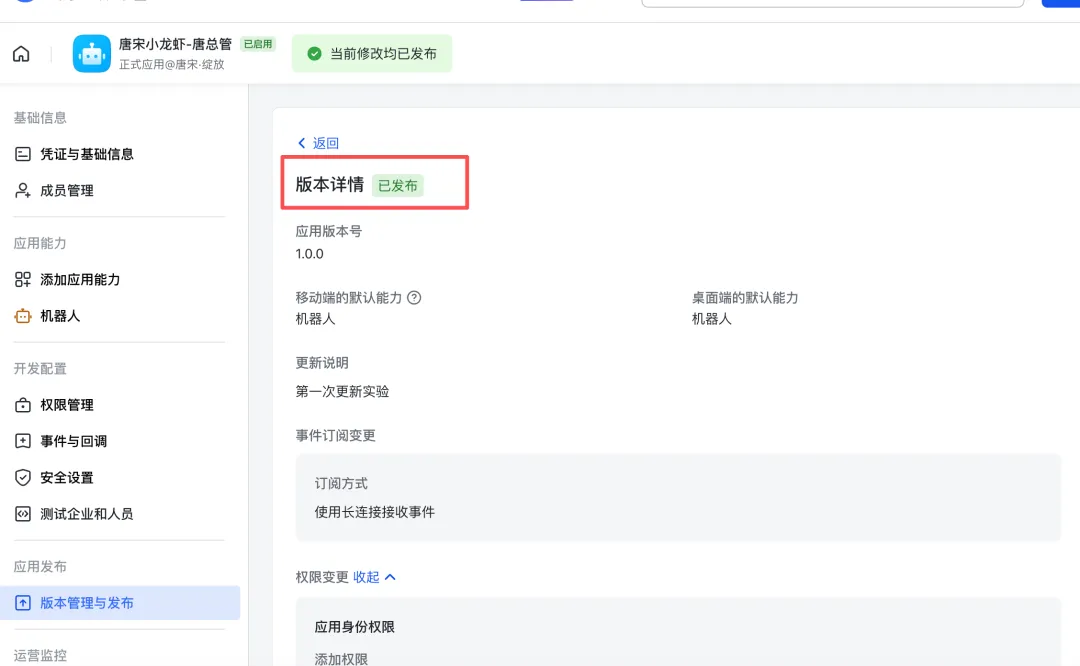Click the 事件与回调 icon
Screen dimensions: 1080x666
(x=23, y=441)
